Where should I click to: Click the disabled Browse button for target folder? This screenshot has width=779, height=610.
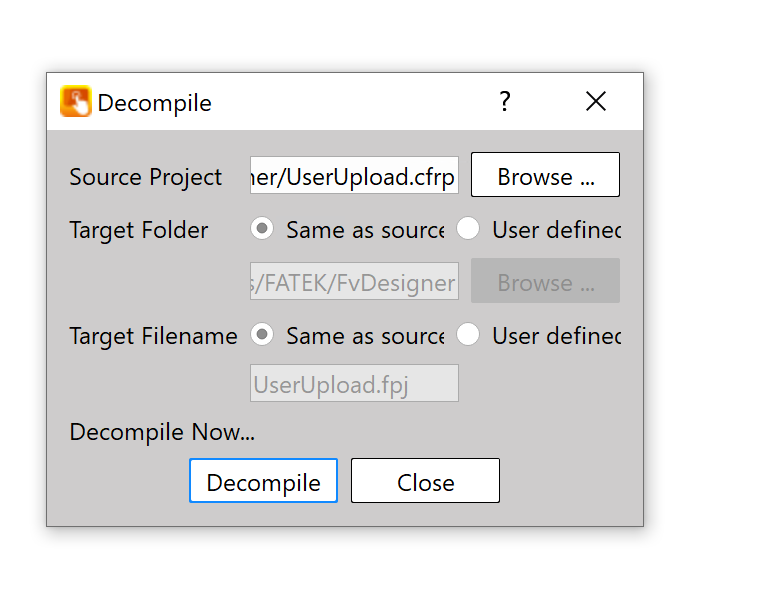coord(545,282)
